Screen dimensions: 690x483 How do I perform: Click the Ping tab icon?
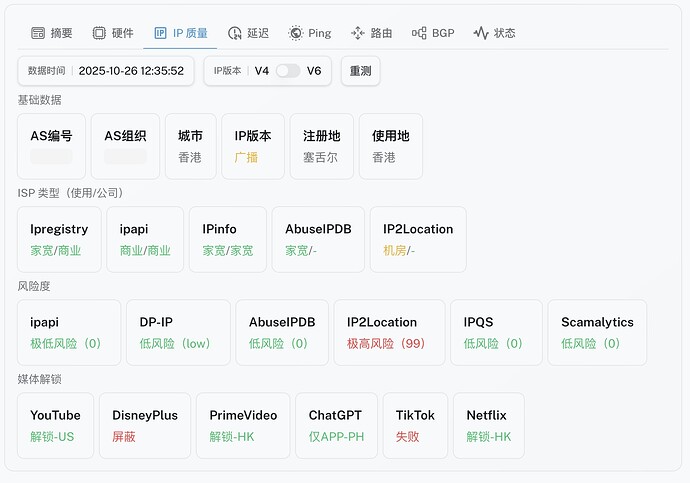[296, 33]
